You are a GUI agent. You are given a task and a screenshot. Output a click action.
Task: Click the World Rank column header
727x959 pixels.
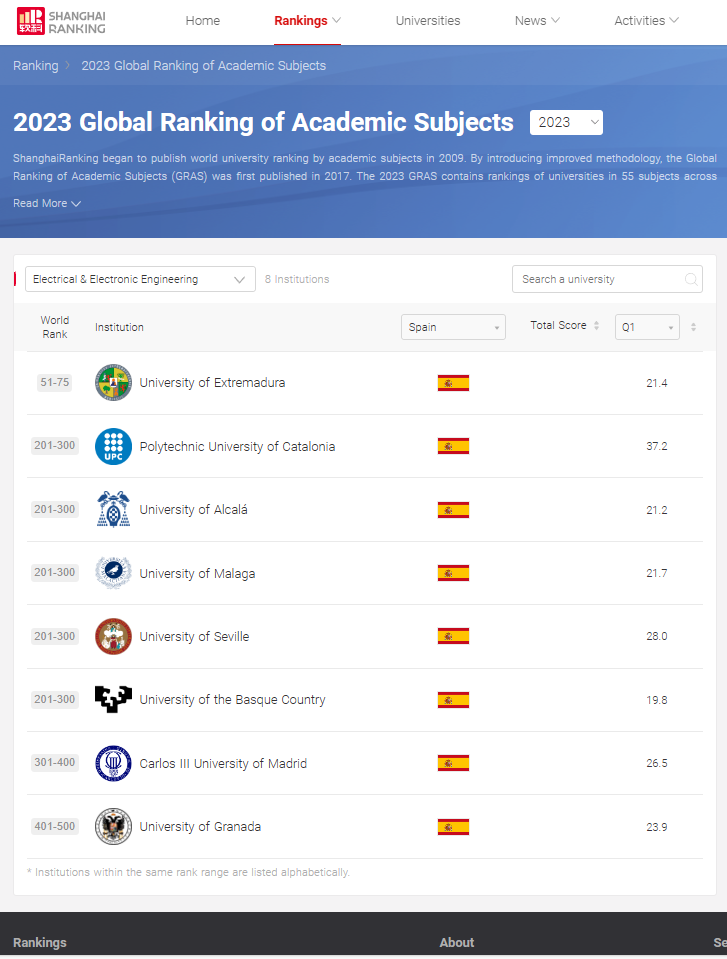[x=55, y=327]
